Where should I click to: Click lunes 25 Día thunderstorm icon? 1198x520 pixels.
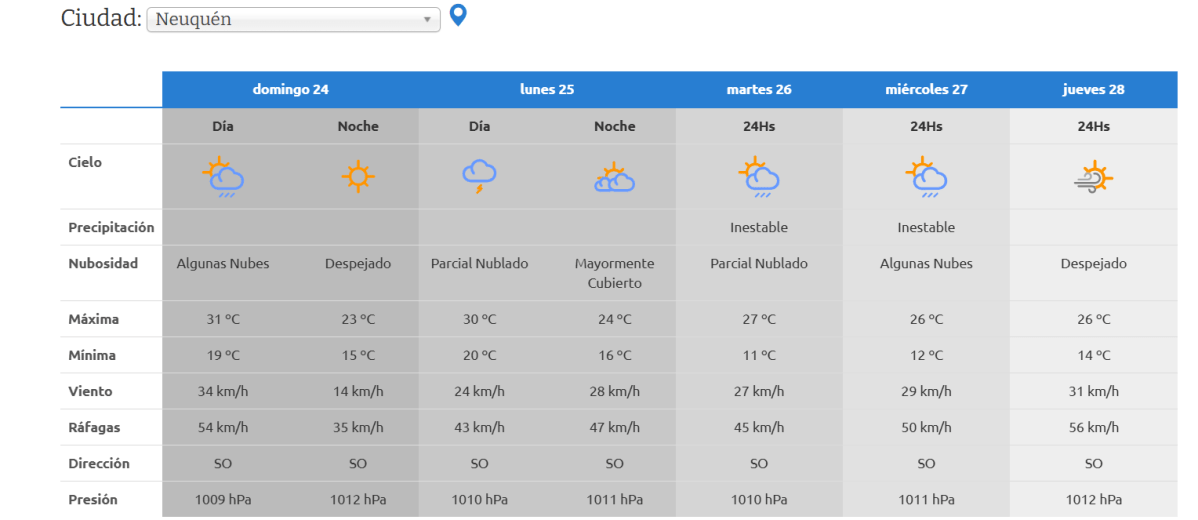(479, 177)
